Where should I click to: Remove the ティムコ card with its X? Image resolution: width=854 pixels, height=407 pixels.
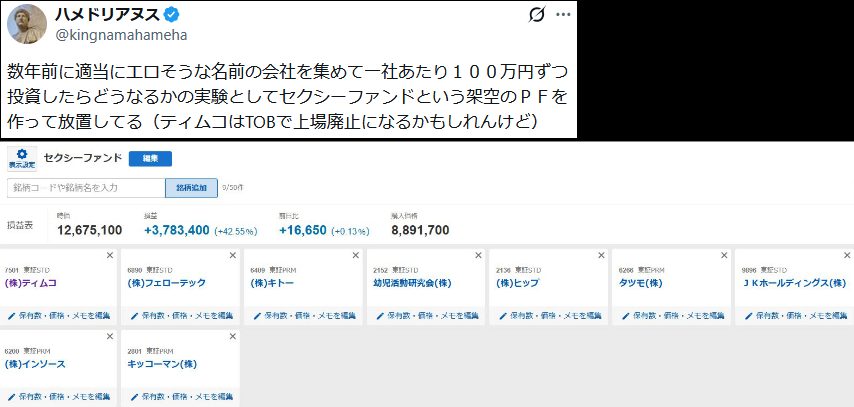(x=110, y=256)
